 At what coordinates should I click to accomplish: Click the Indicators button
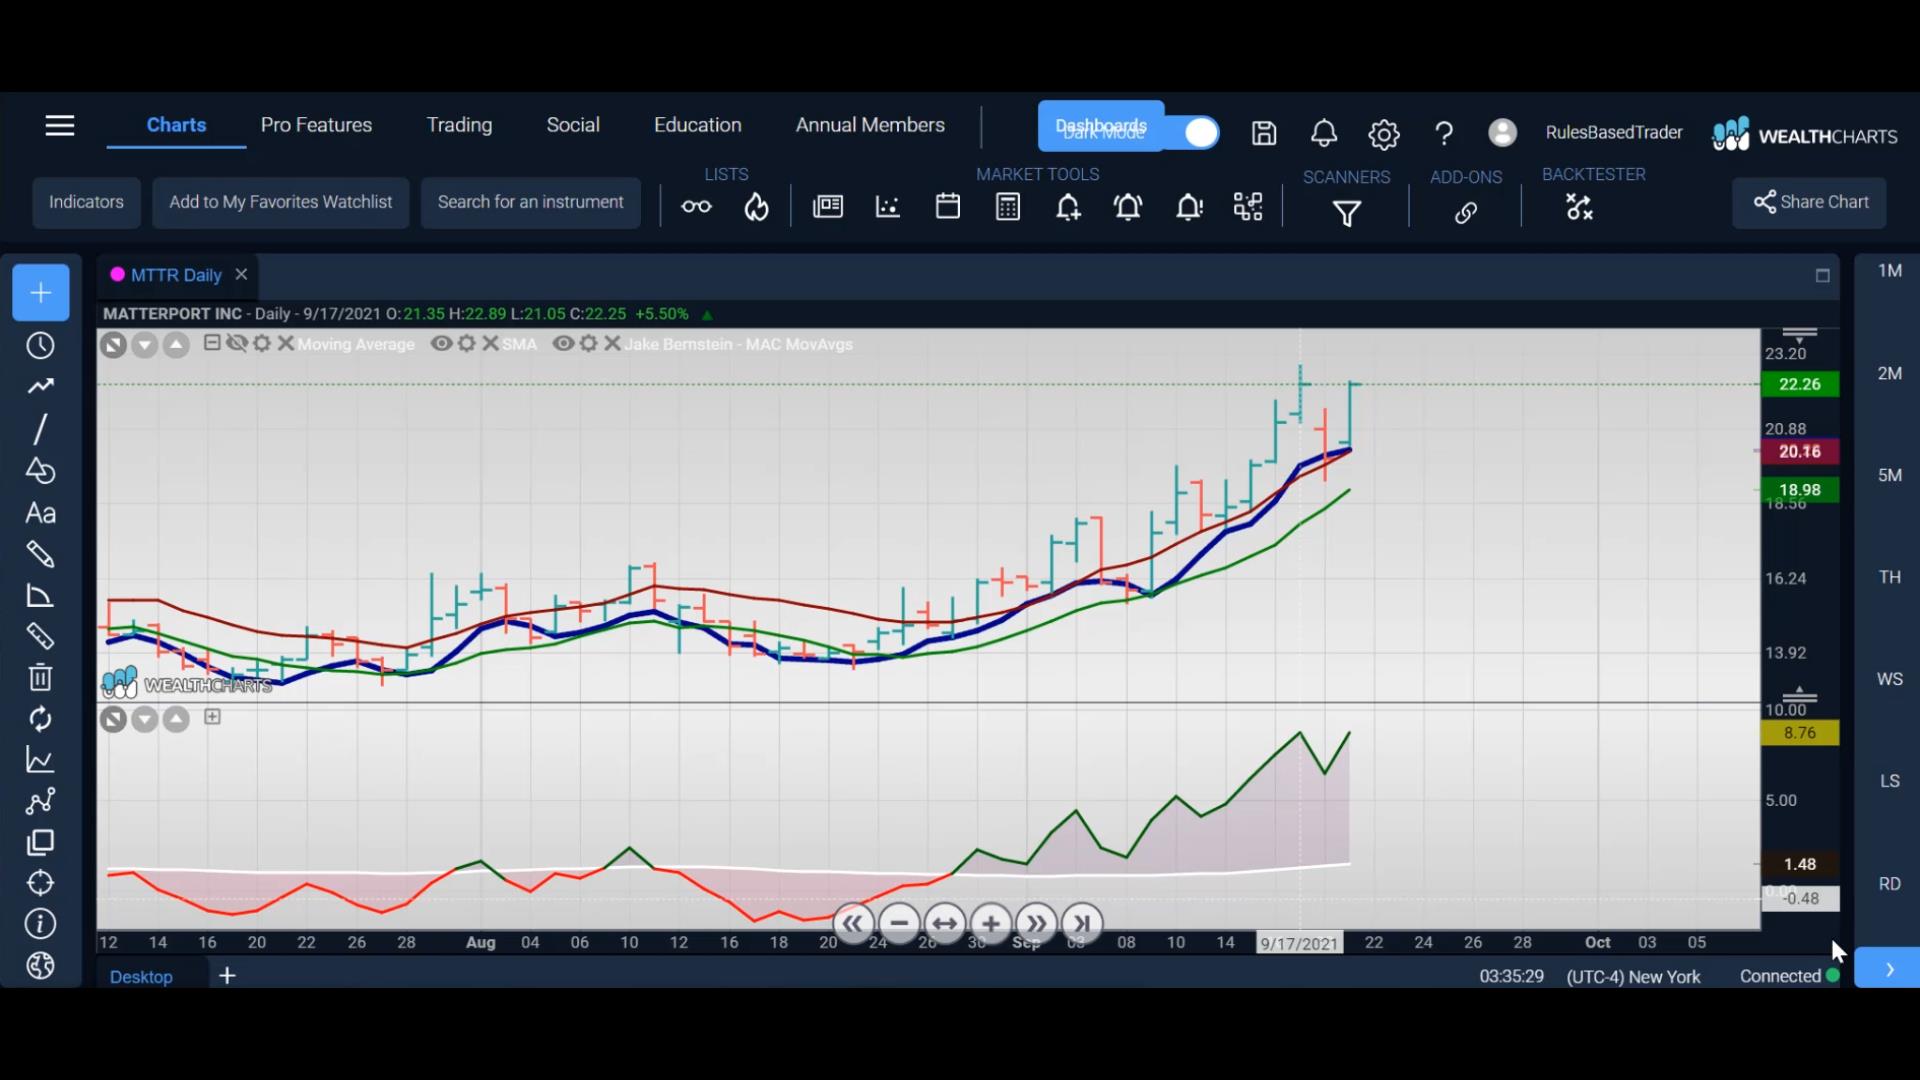86,202
